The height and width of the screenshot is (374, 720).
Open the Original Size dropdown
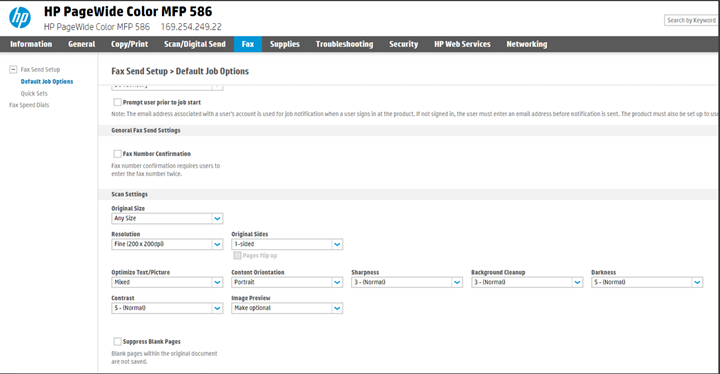click(167, 218)
